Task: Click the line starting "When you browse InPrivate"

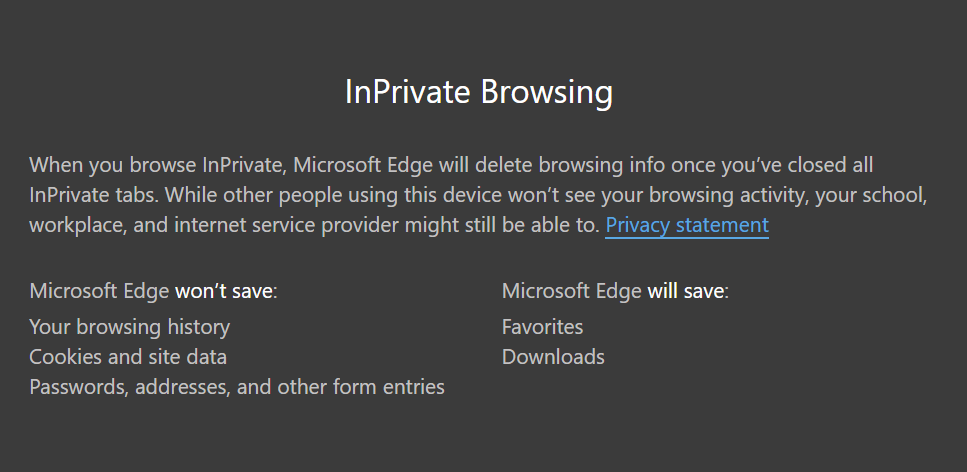Action: click(450, 165)
